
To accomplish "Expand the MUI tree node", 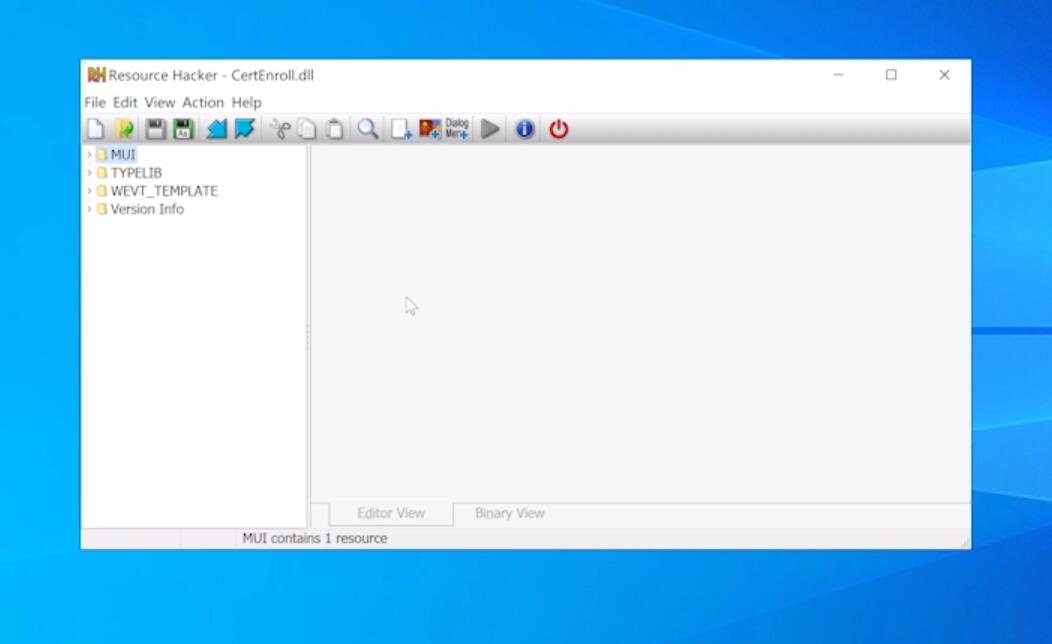I will (89, 155).
